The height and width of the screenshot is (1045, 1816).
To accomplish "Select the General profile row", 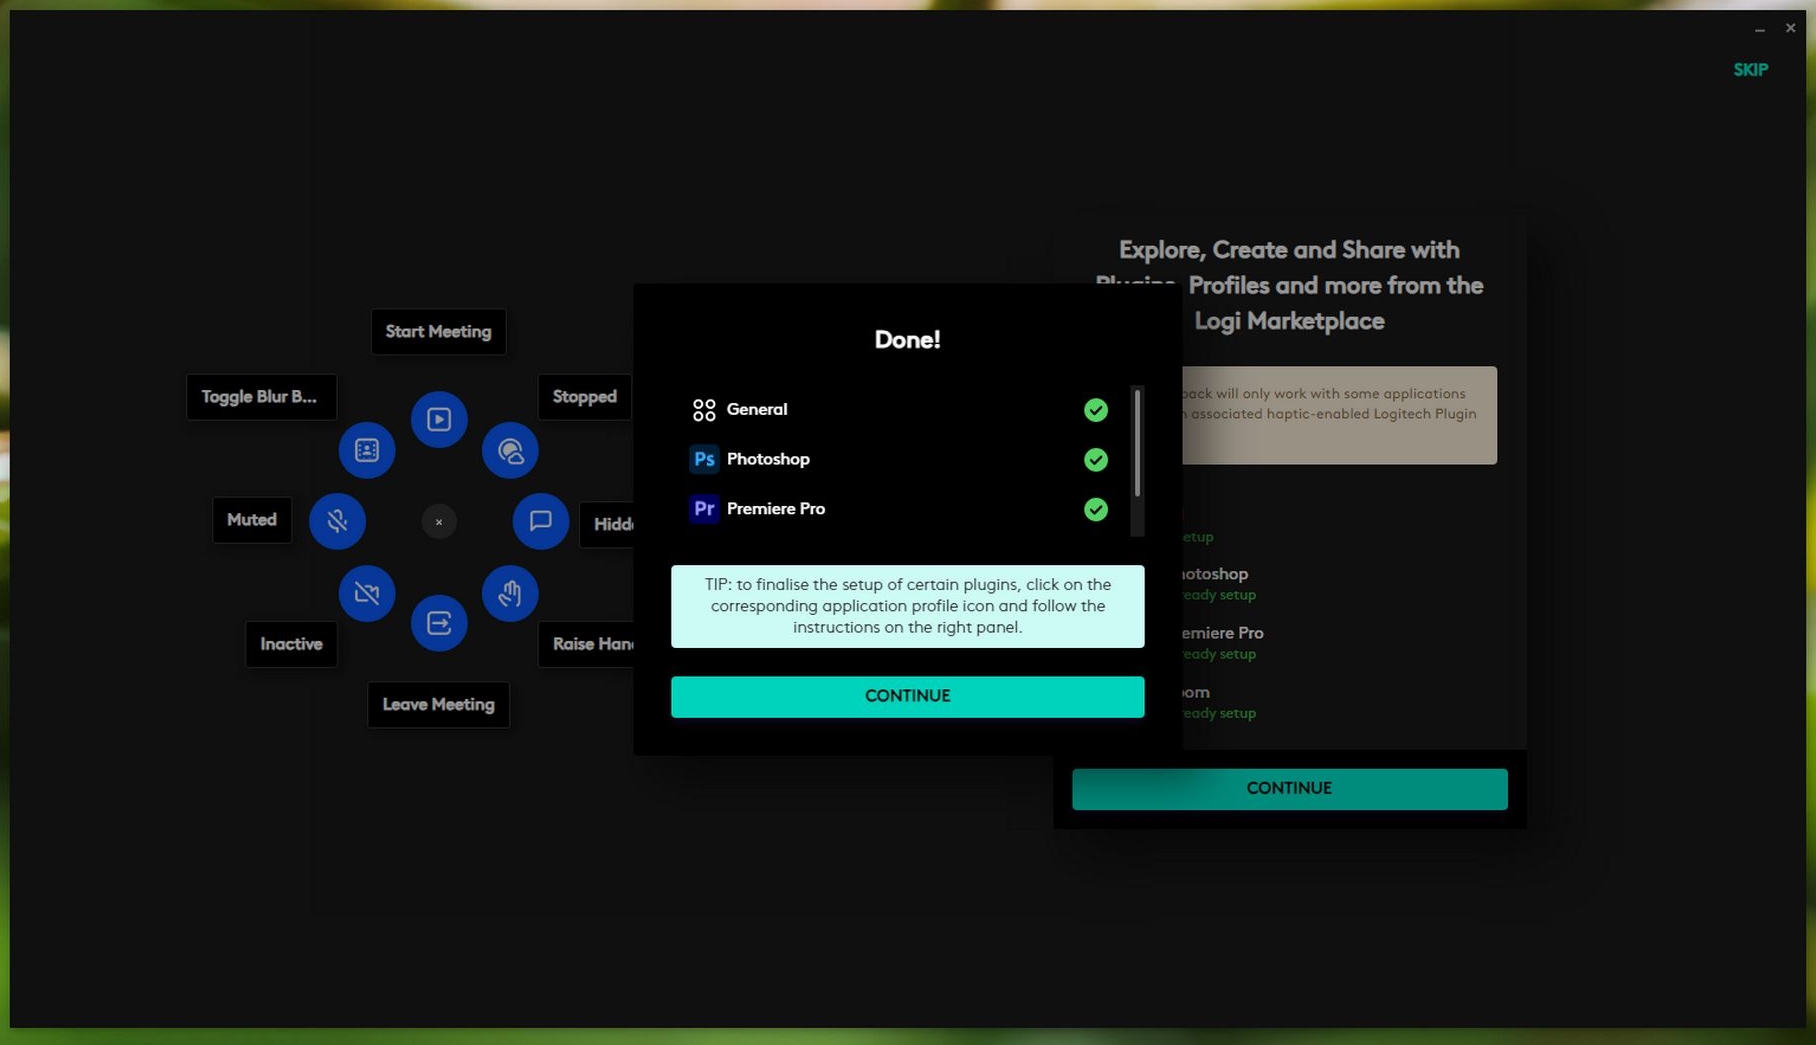I will [x=756, y=410].
